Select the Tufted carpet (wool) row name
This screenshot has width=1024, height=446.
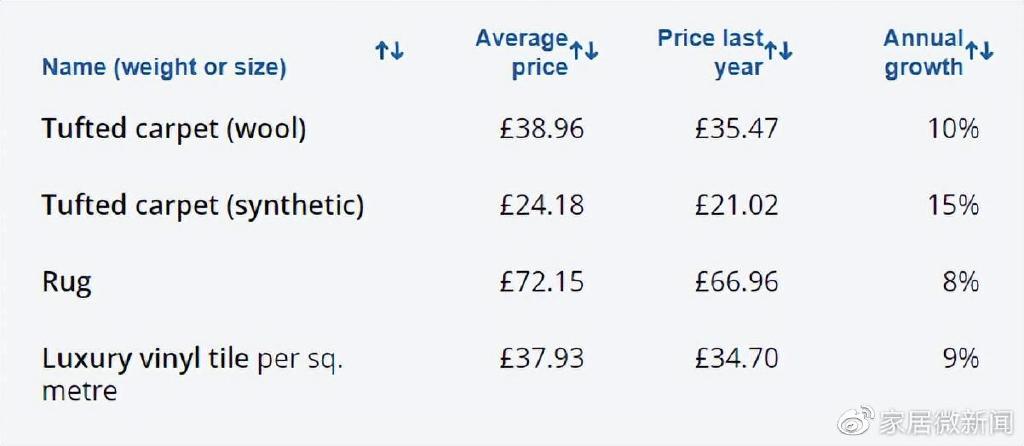tap(174, 129)
